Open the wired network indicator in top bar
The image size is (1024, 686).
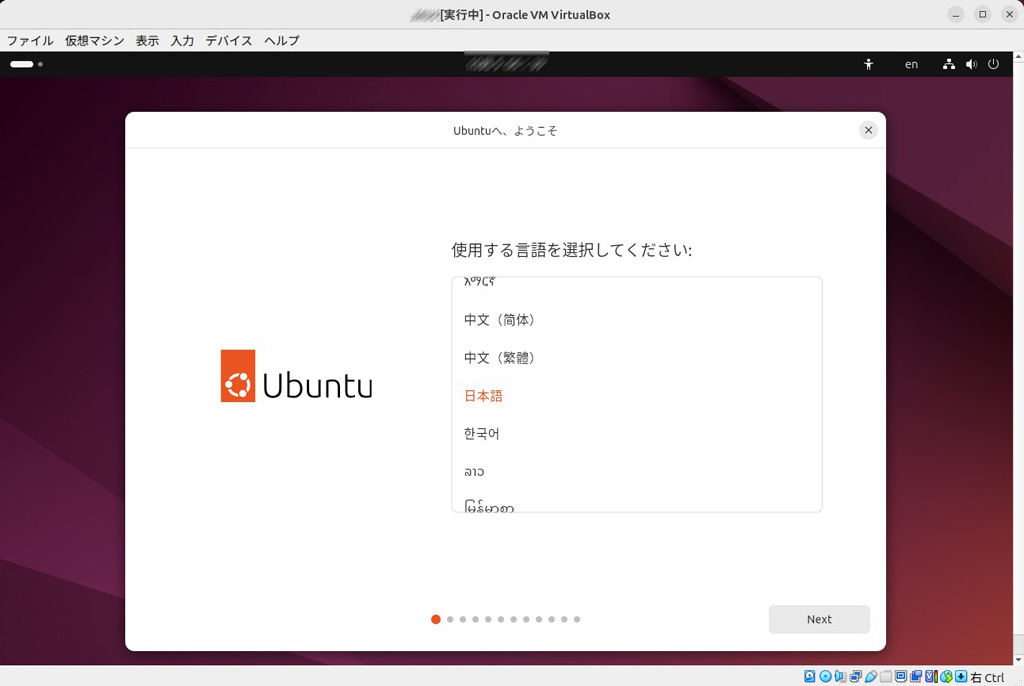click(x=949, y=64)
